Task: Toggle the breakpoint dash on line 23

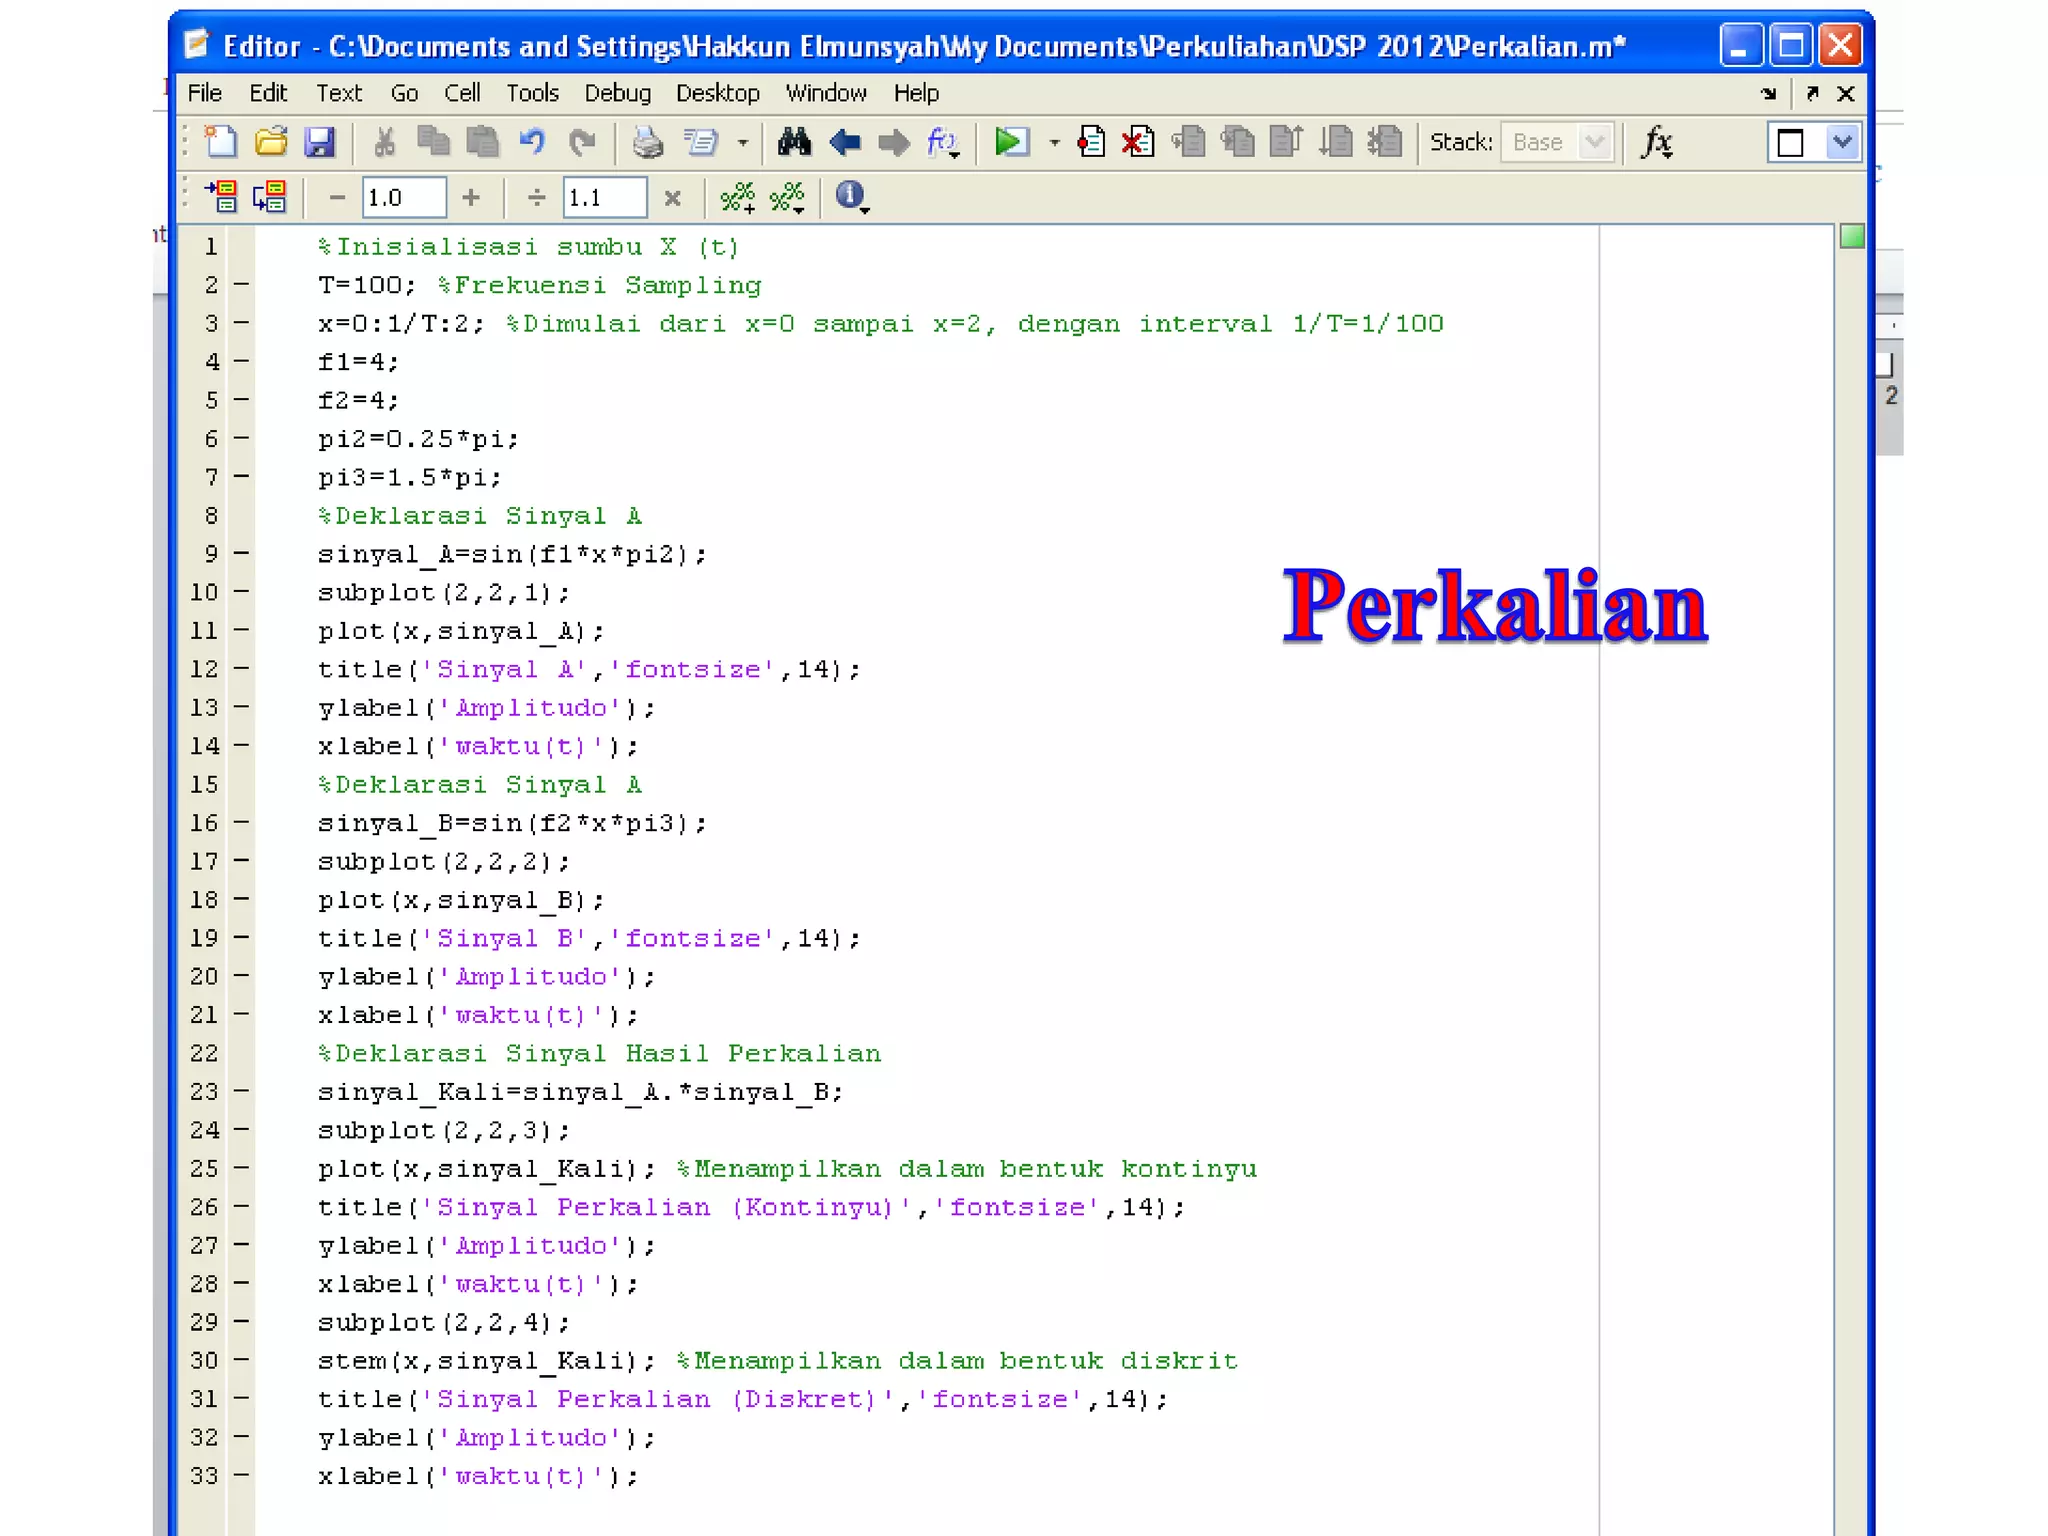Action: [x=241, y=1091]
